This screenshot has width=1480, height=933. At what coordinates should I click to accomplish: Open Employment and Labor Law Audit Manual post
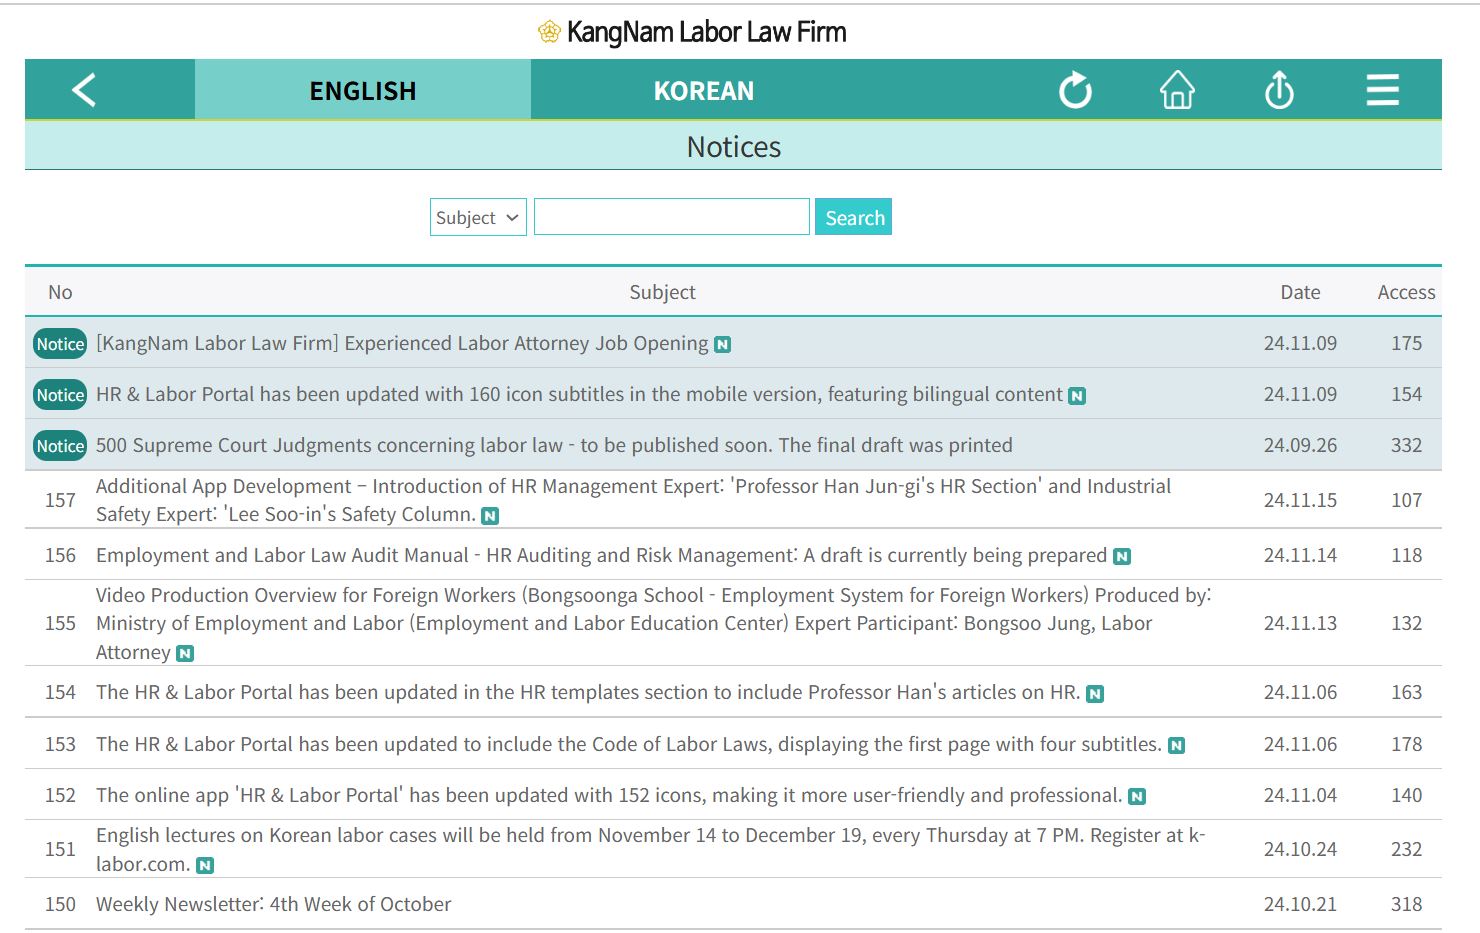click(601, 555)
